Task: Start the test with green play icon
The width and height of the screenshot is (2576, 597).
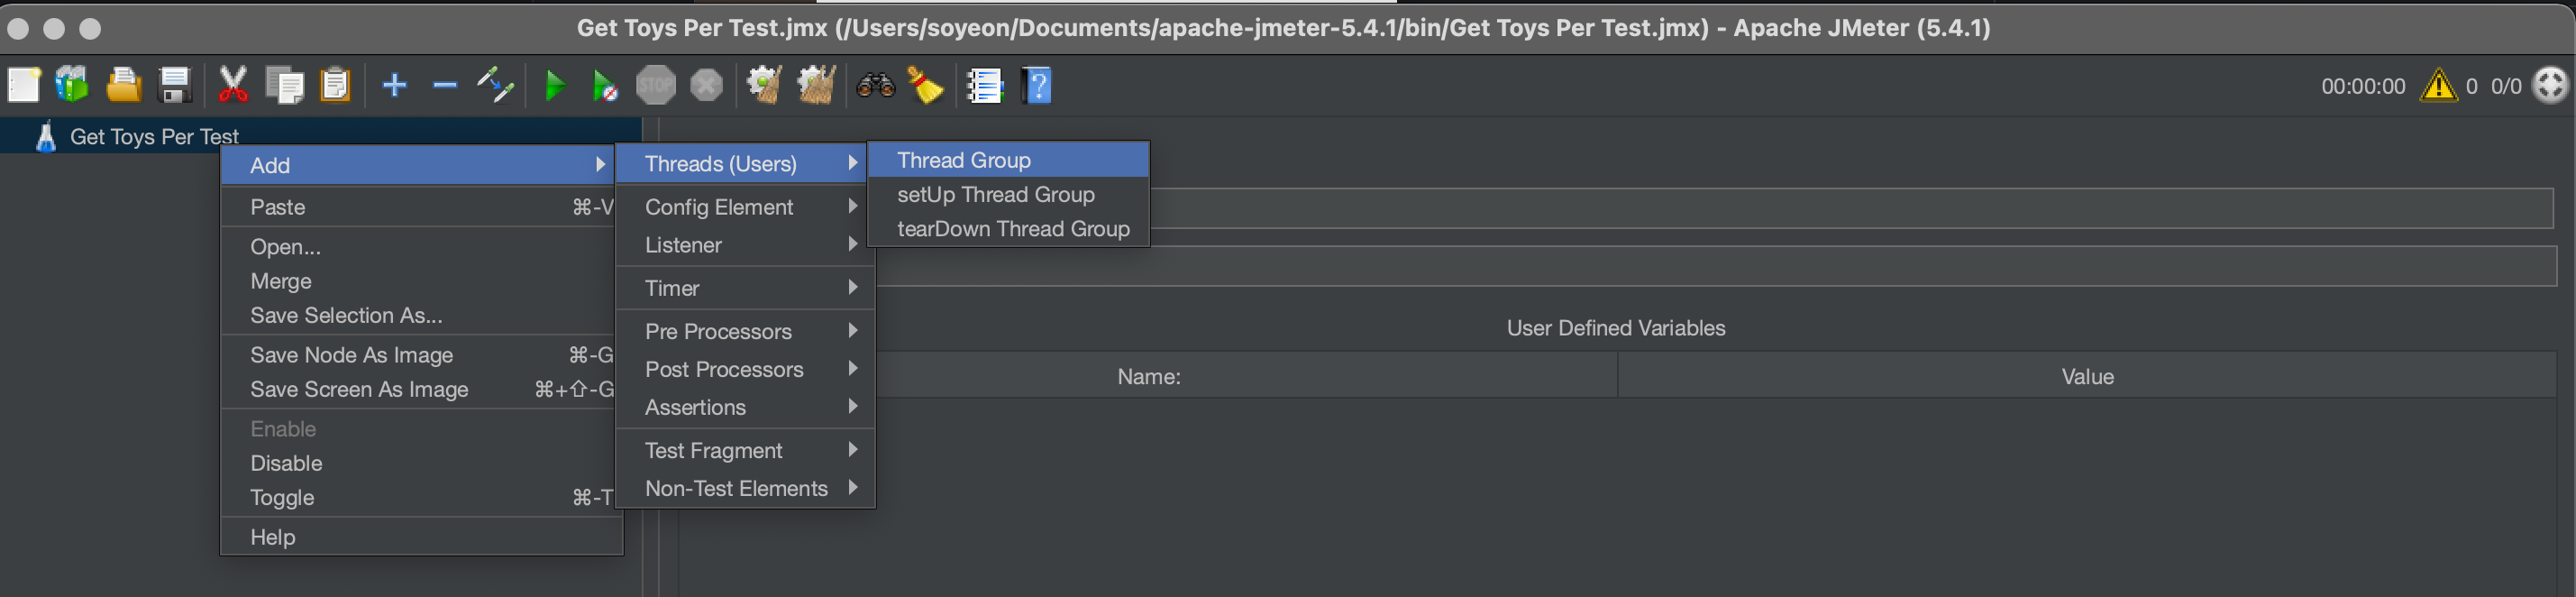Action: [554, 86]
